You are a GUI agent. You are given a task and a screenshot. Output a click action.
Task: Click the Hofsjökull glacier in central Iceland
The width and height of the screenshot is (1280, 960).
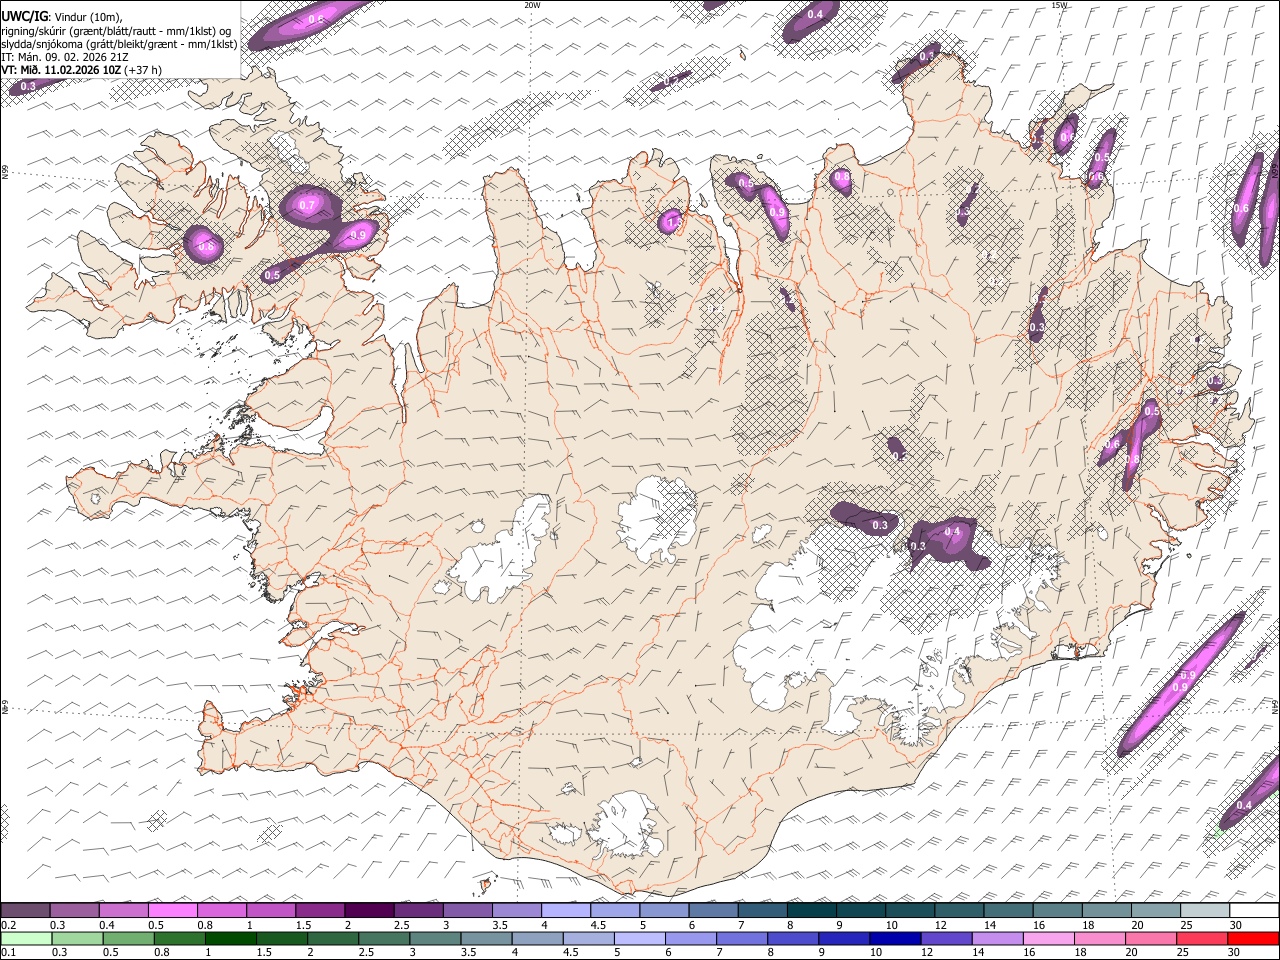tap(657, 518)
